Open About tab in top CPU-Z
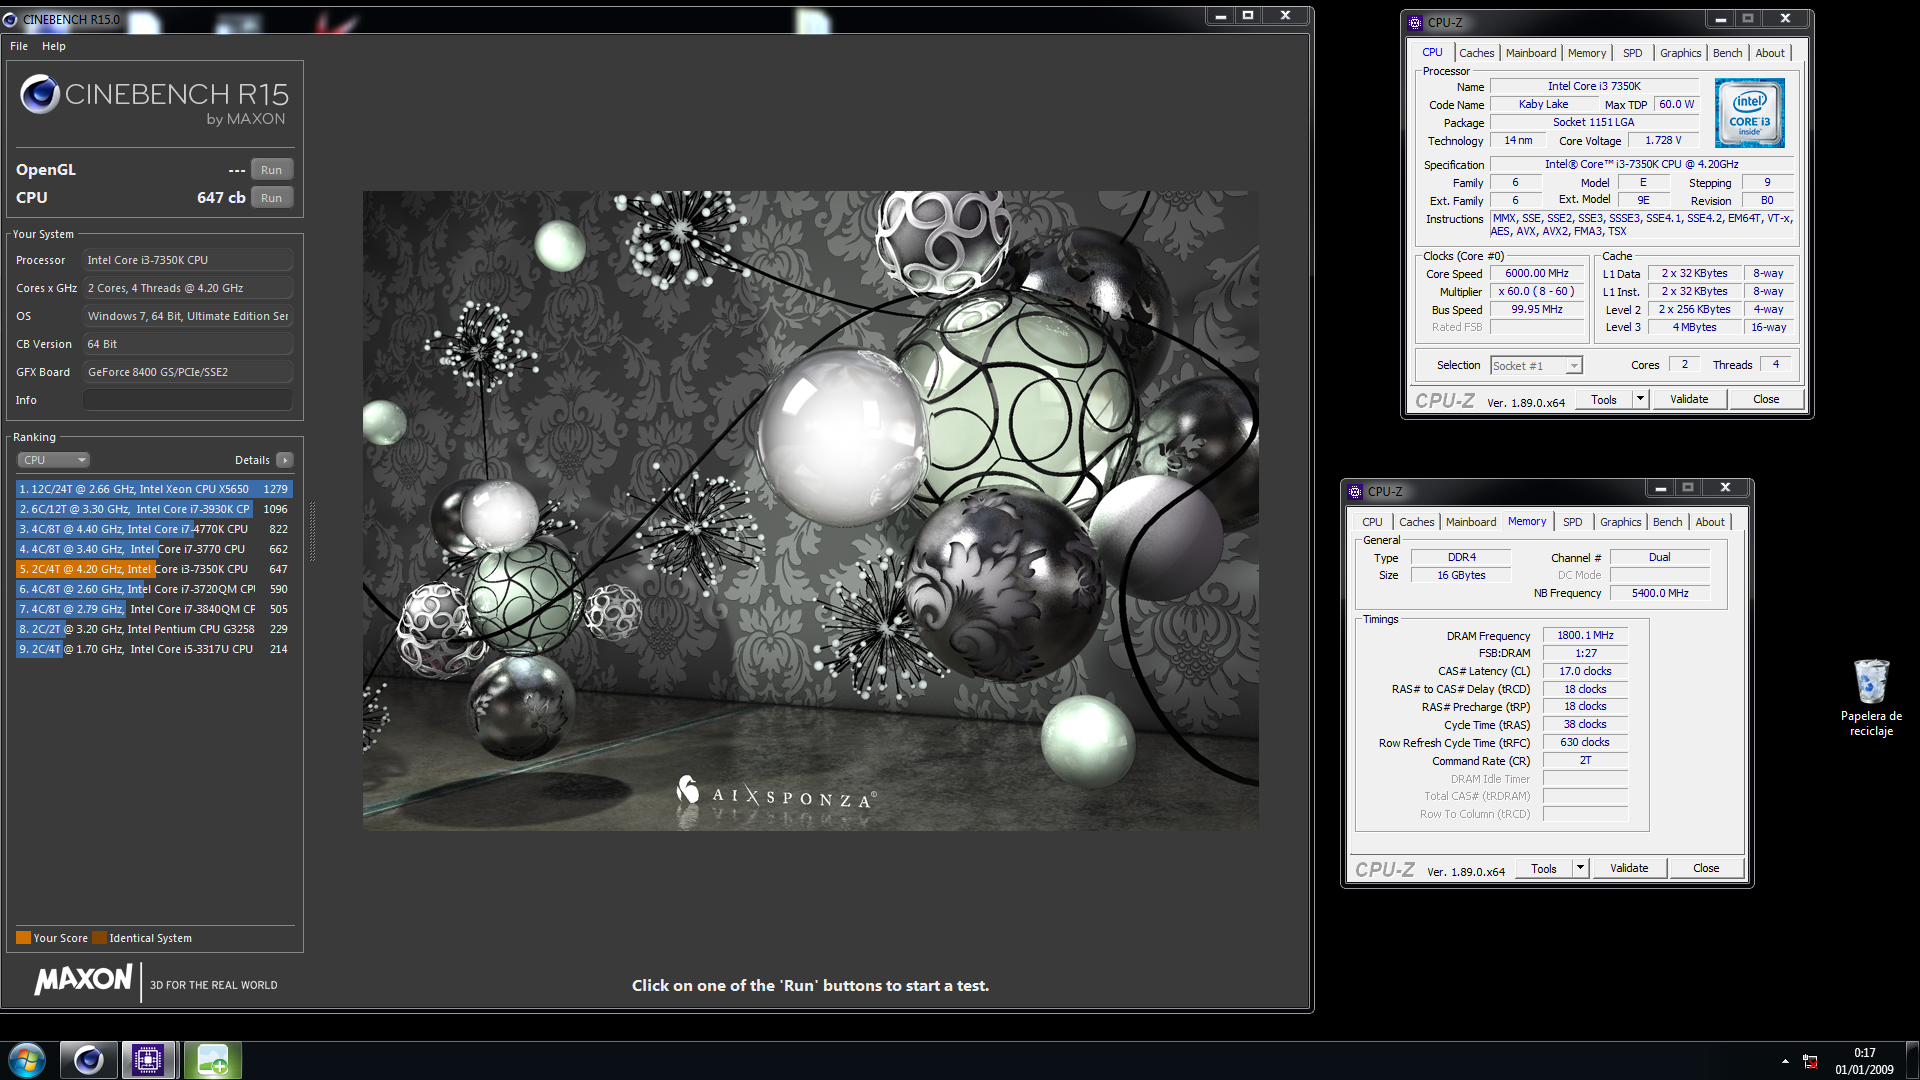Screen dimensions: 1920x1080 pos(1769,53)
